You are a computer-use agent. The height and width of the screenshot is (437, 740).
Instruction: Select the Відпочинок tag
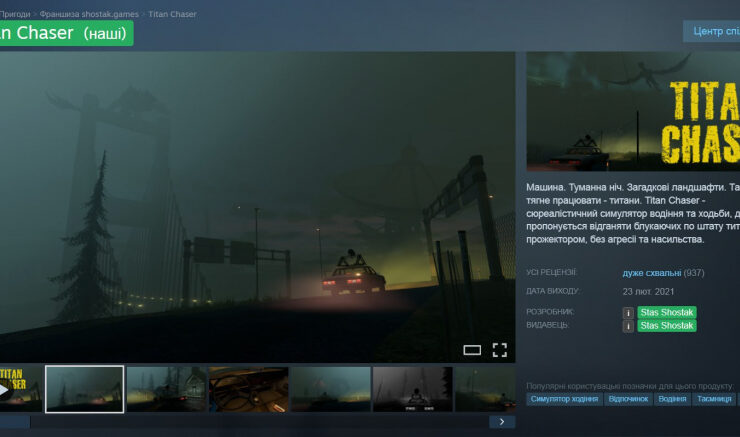(629, 399)
